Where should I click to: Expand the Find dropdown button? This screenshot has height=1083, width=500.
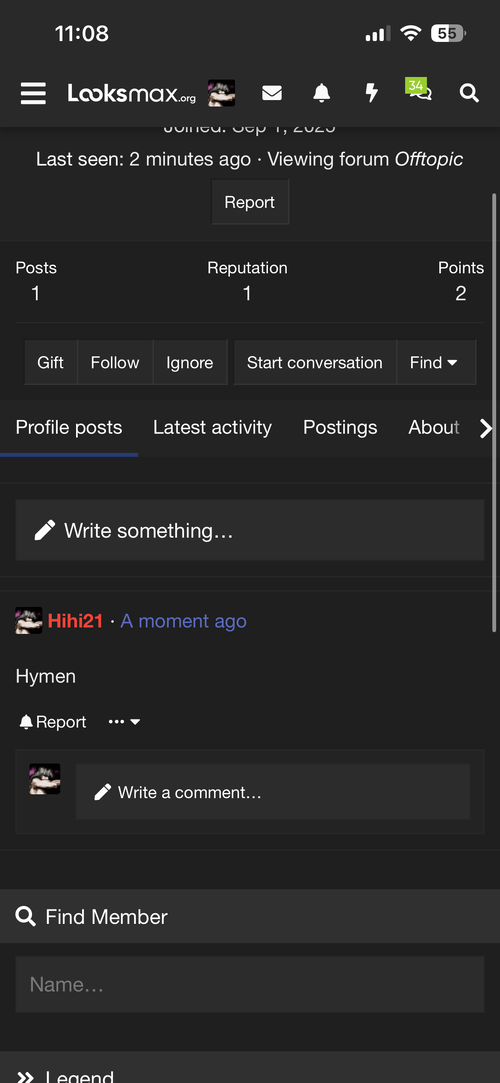[435, 363]
